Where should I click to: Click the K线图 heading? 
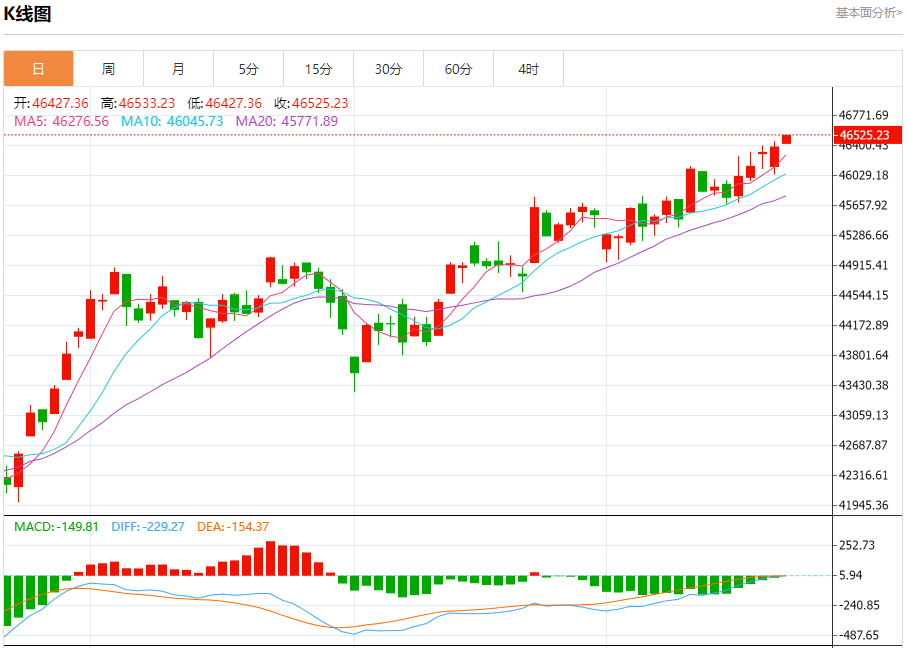(28, 14)
